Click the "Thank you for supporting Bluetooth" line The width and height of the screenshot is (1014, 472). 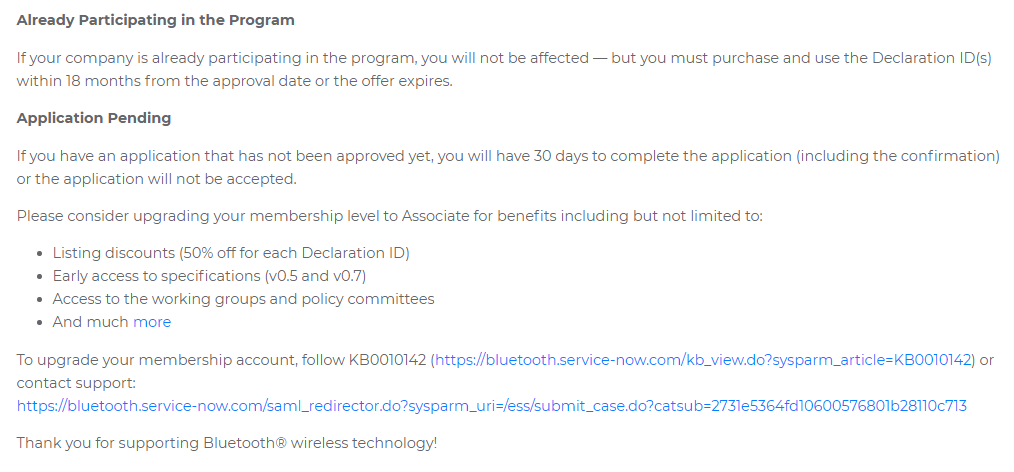coord(226,442)
